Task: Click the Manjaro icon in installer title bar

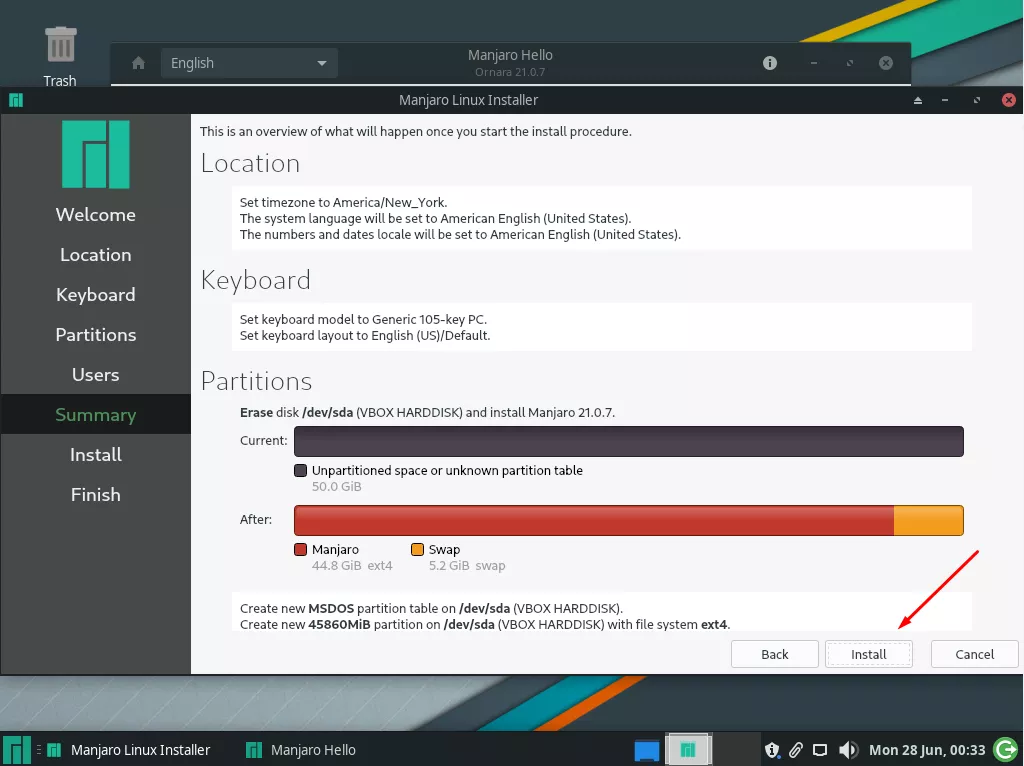Action: pyautogui.click(x=16, y=100)
